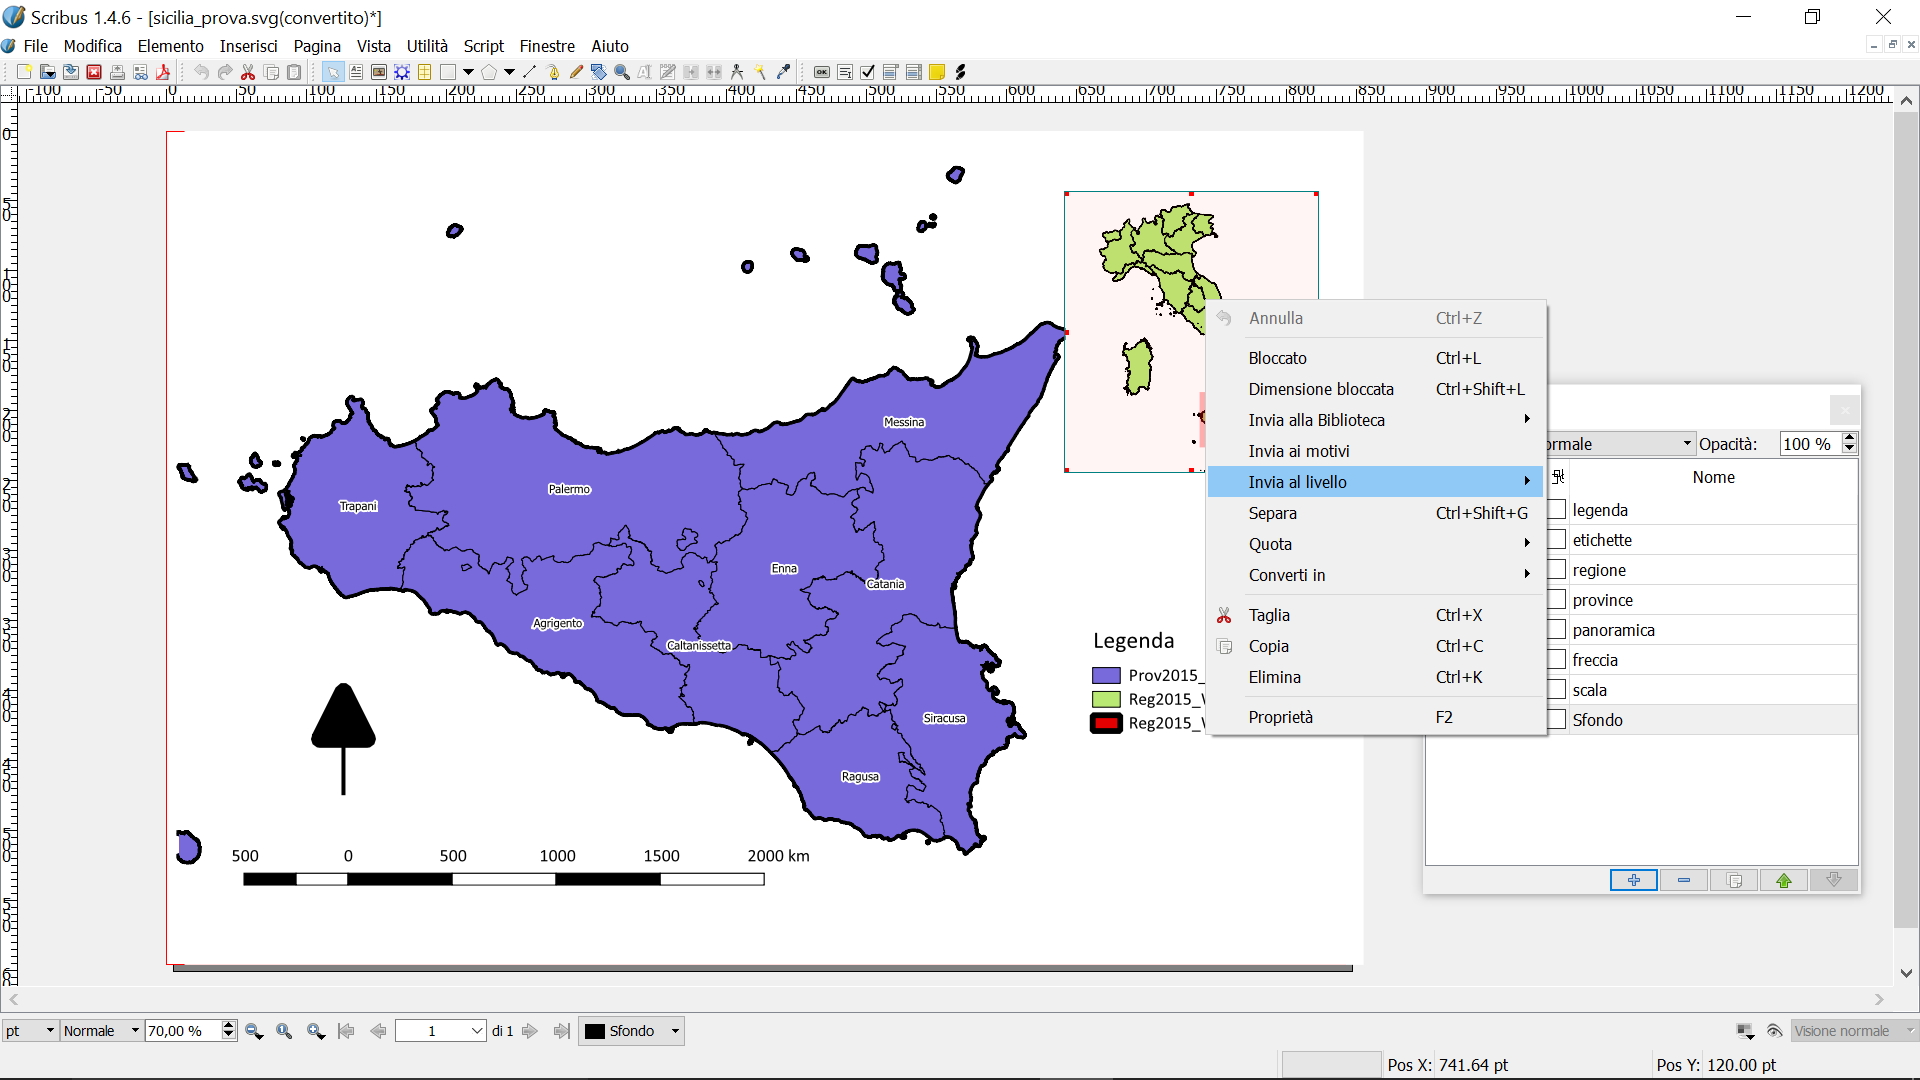The width and height of the screenshot is (1920, 1080).
Task: Toggle checkbox for freccia layer
Action: pos(1557,660)
